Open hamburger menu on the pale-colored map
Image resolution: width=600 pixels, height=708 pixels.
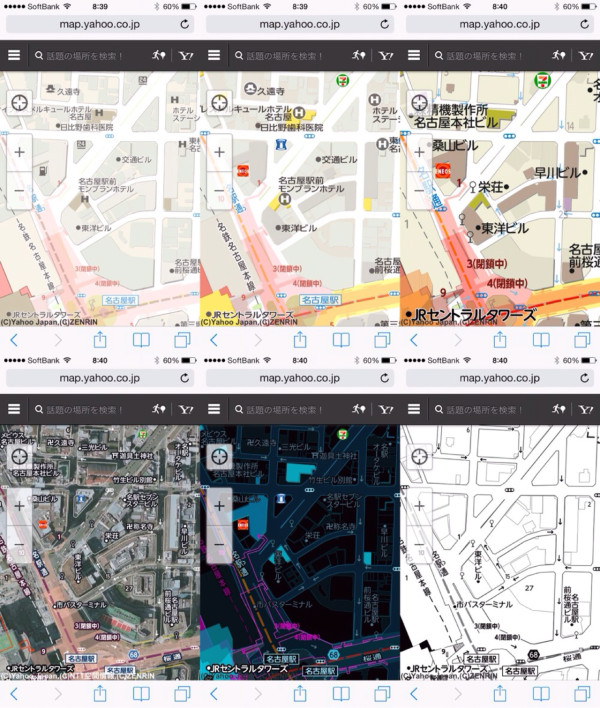[14, 56]
